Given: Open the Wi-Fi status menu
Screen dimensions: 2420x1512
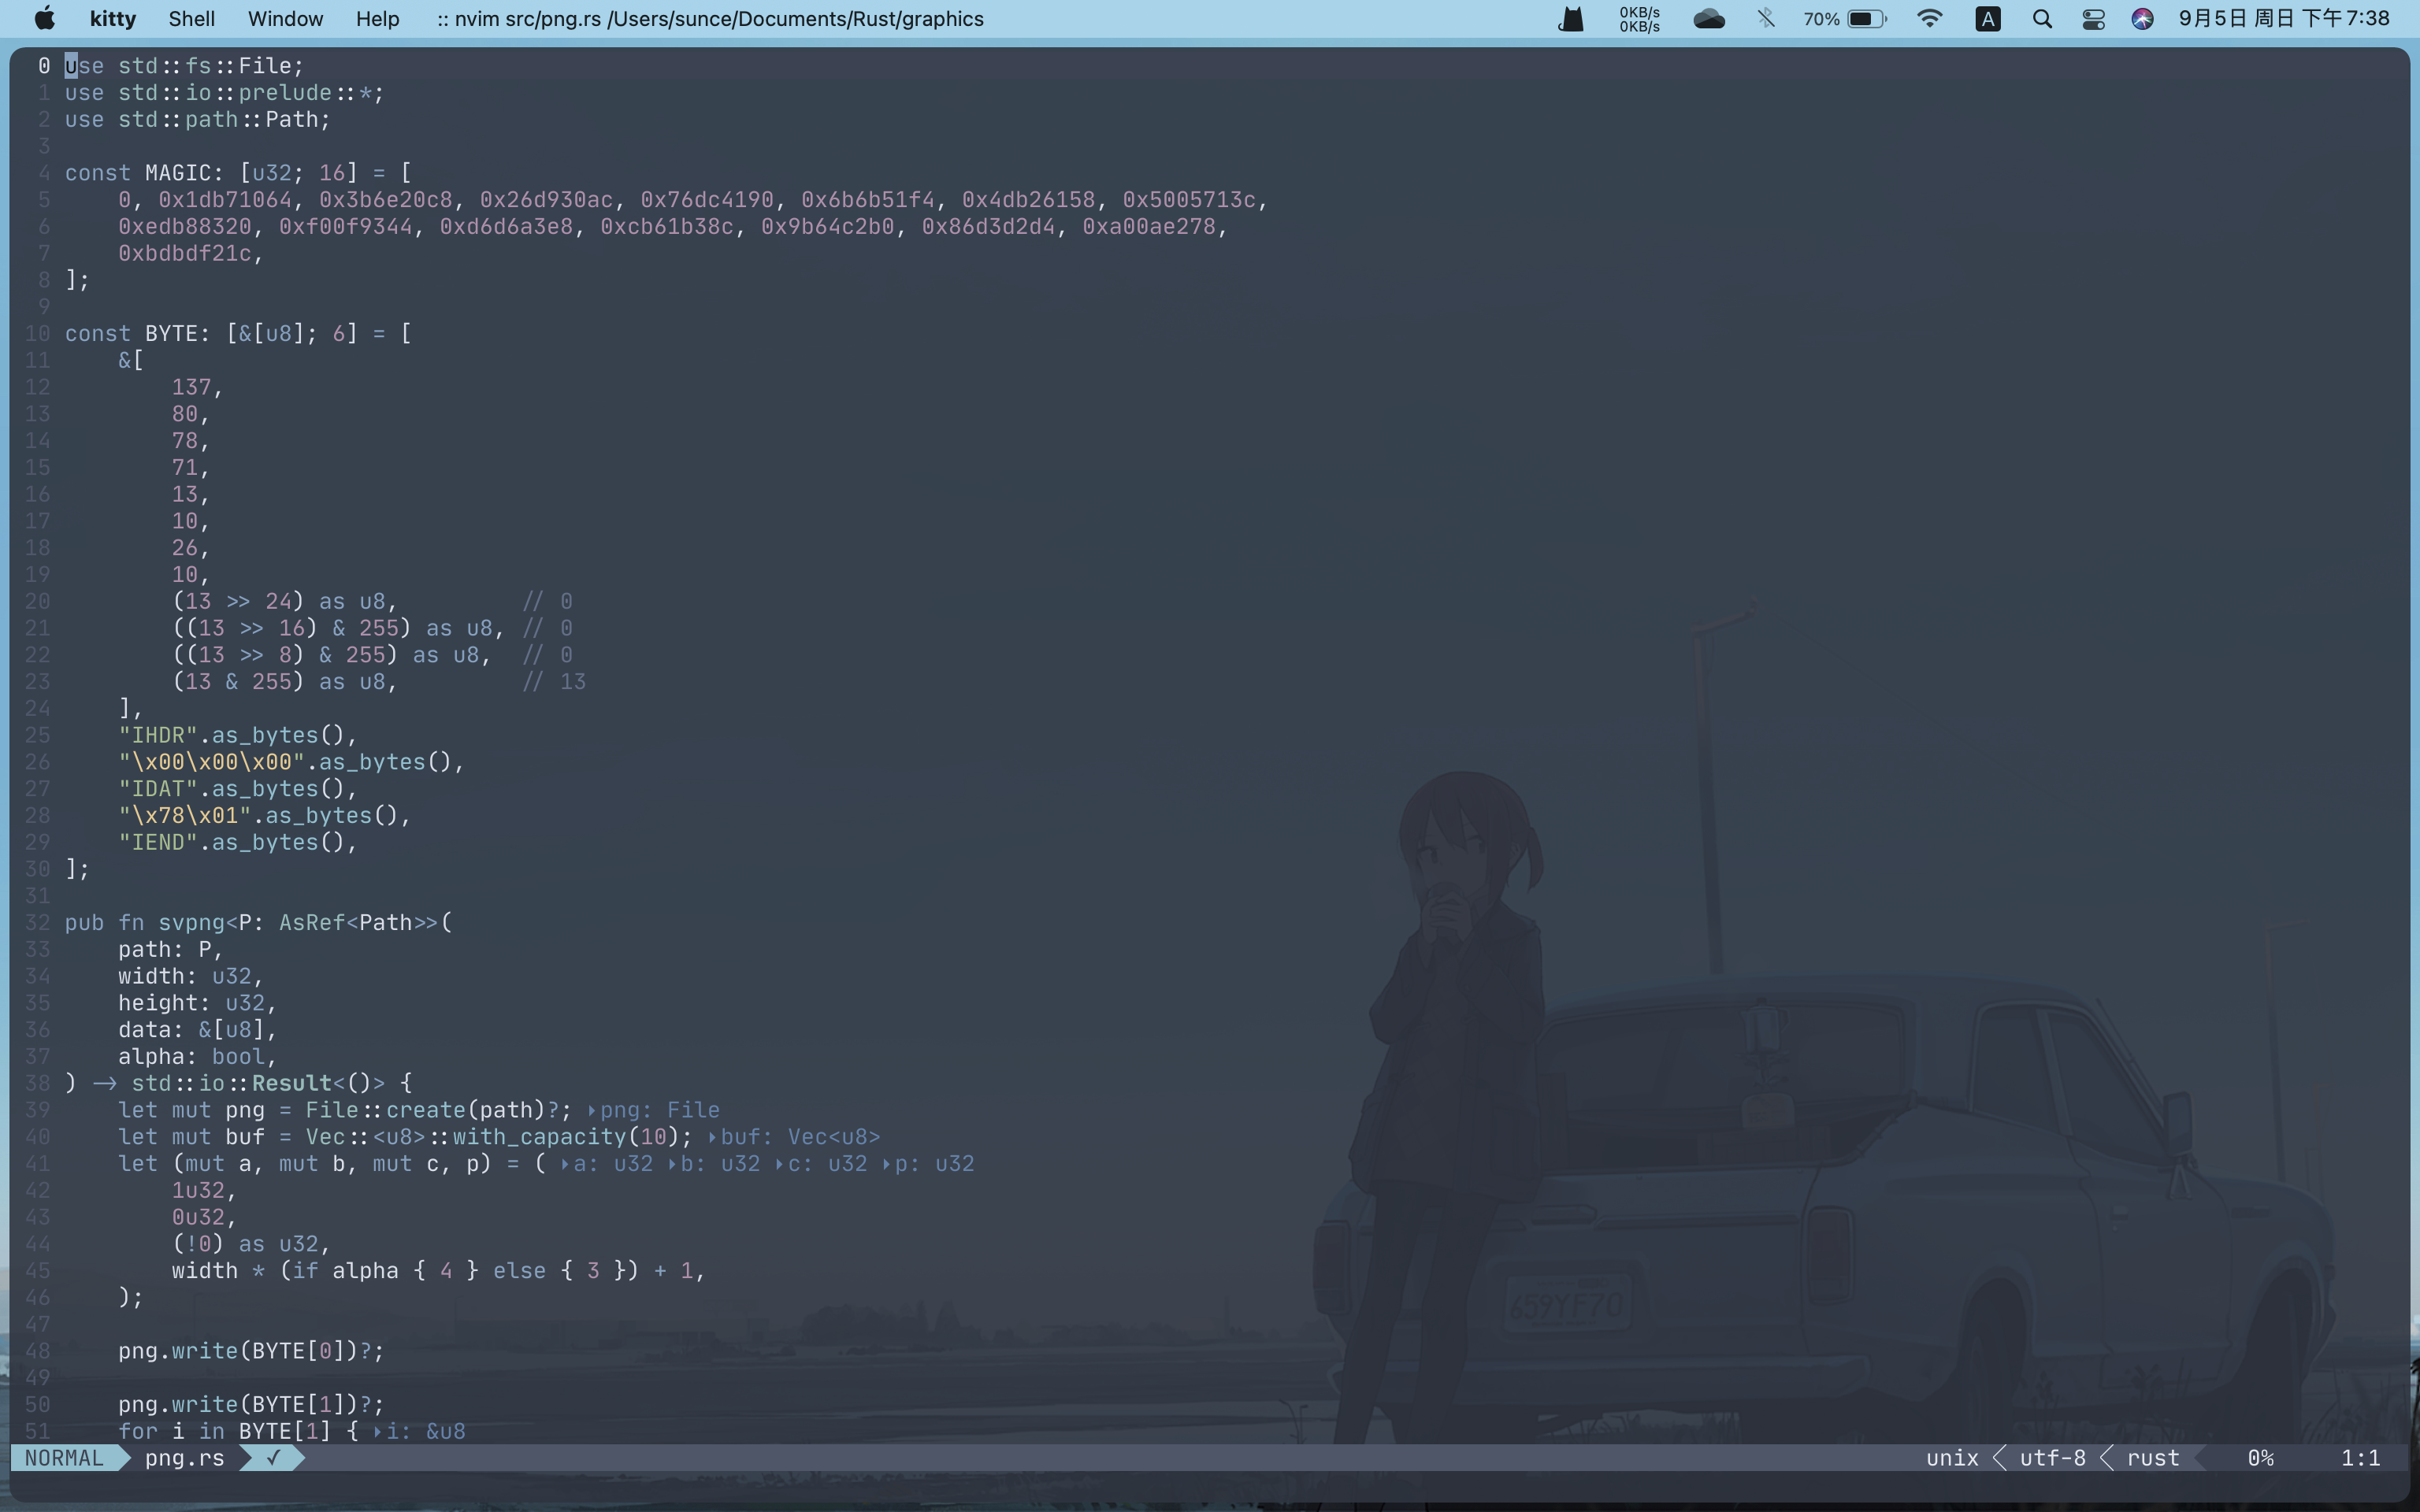Looking at the screenshot, I should click(1929, 18).
